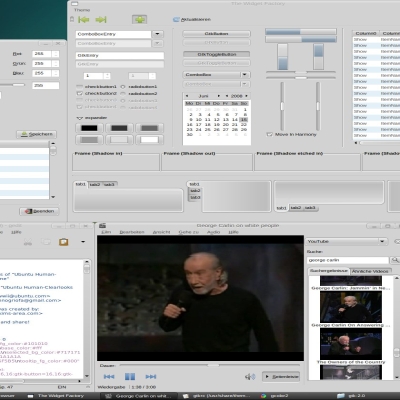
Task: Select day 15 in the calendar
Action: pyautogui.click(x=244, y=120)
